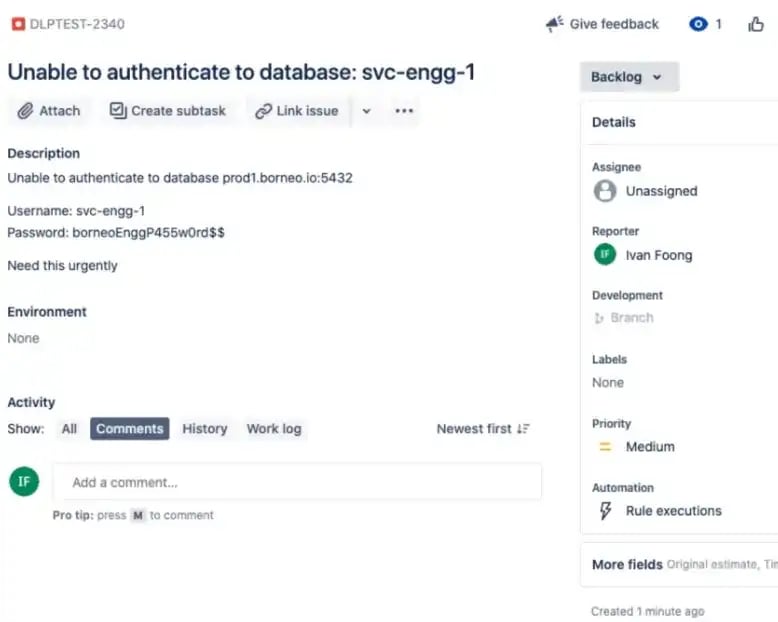778x622 pixels.
Task: Click the line mentioning prod1.borneo.io:5432
Action: point(180,178)
